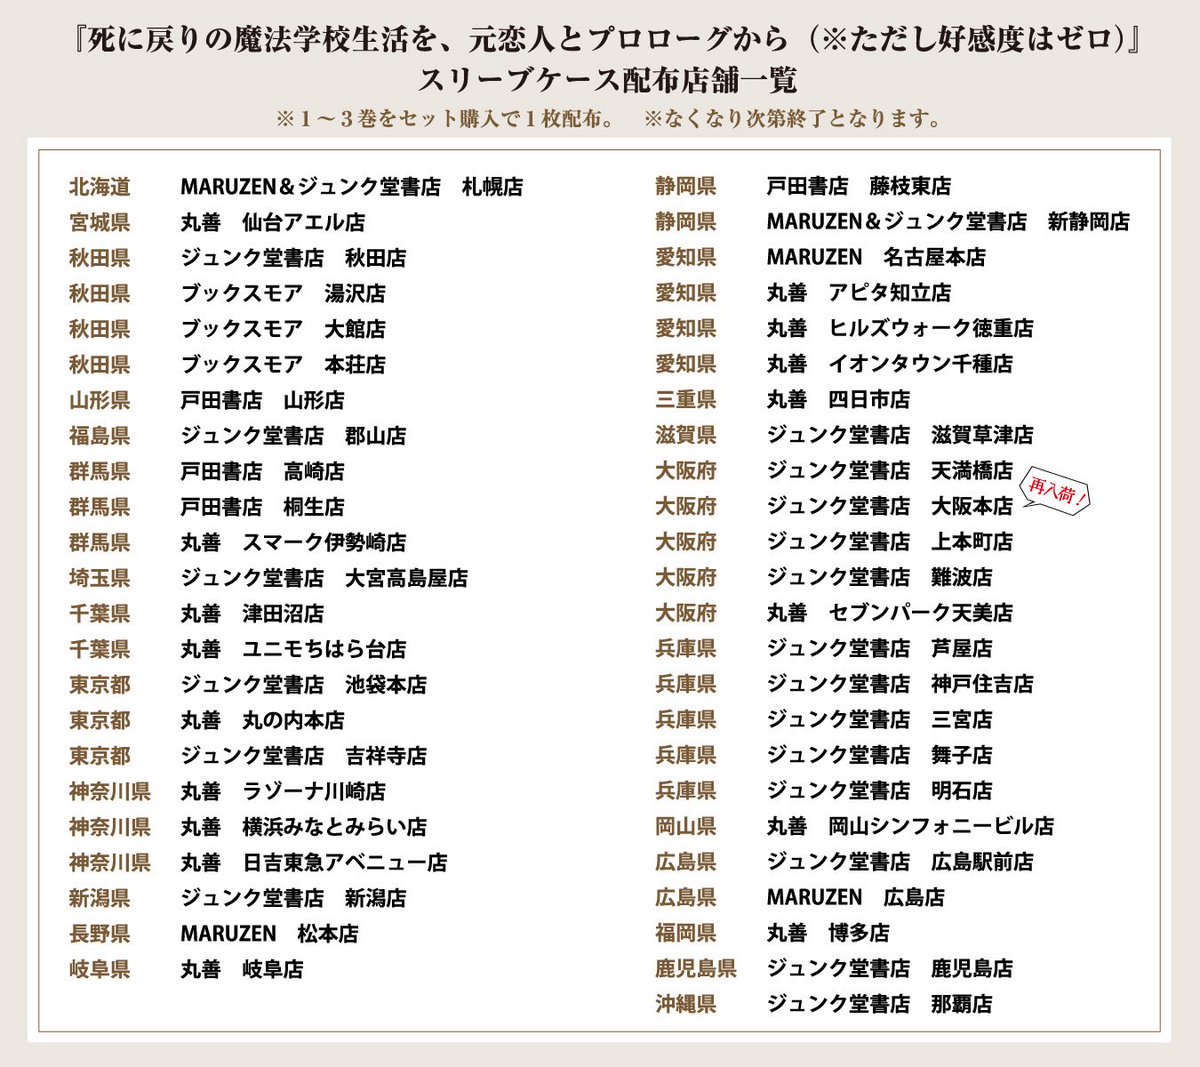Select ジュンク堂書店 那覇店
The width and height of the screenshot is (1200, 1067).
[880, 1004]
